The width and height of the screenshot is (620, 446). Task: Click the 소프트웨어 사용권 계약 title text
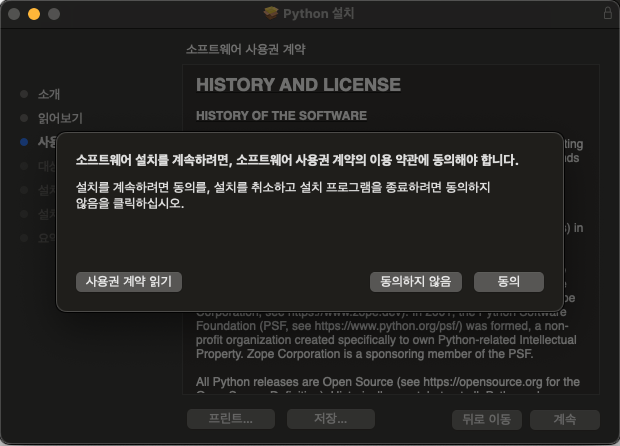(246, 49)
